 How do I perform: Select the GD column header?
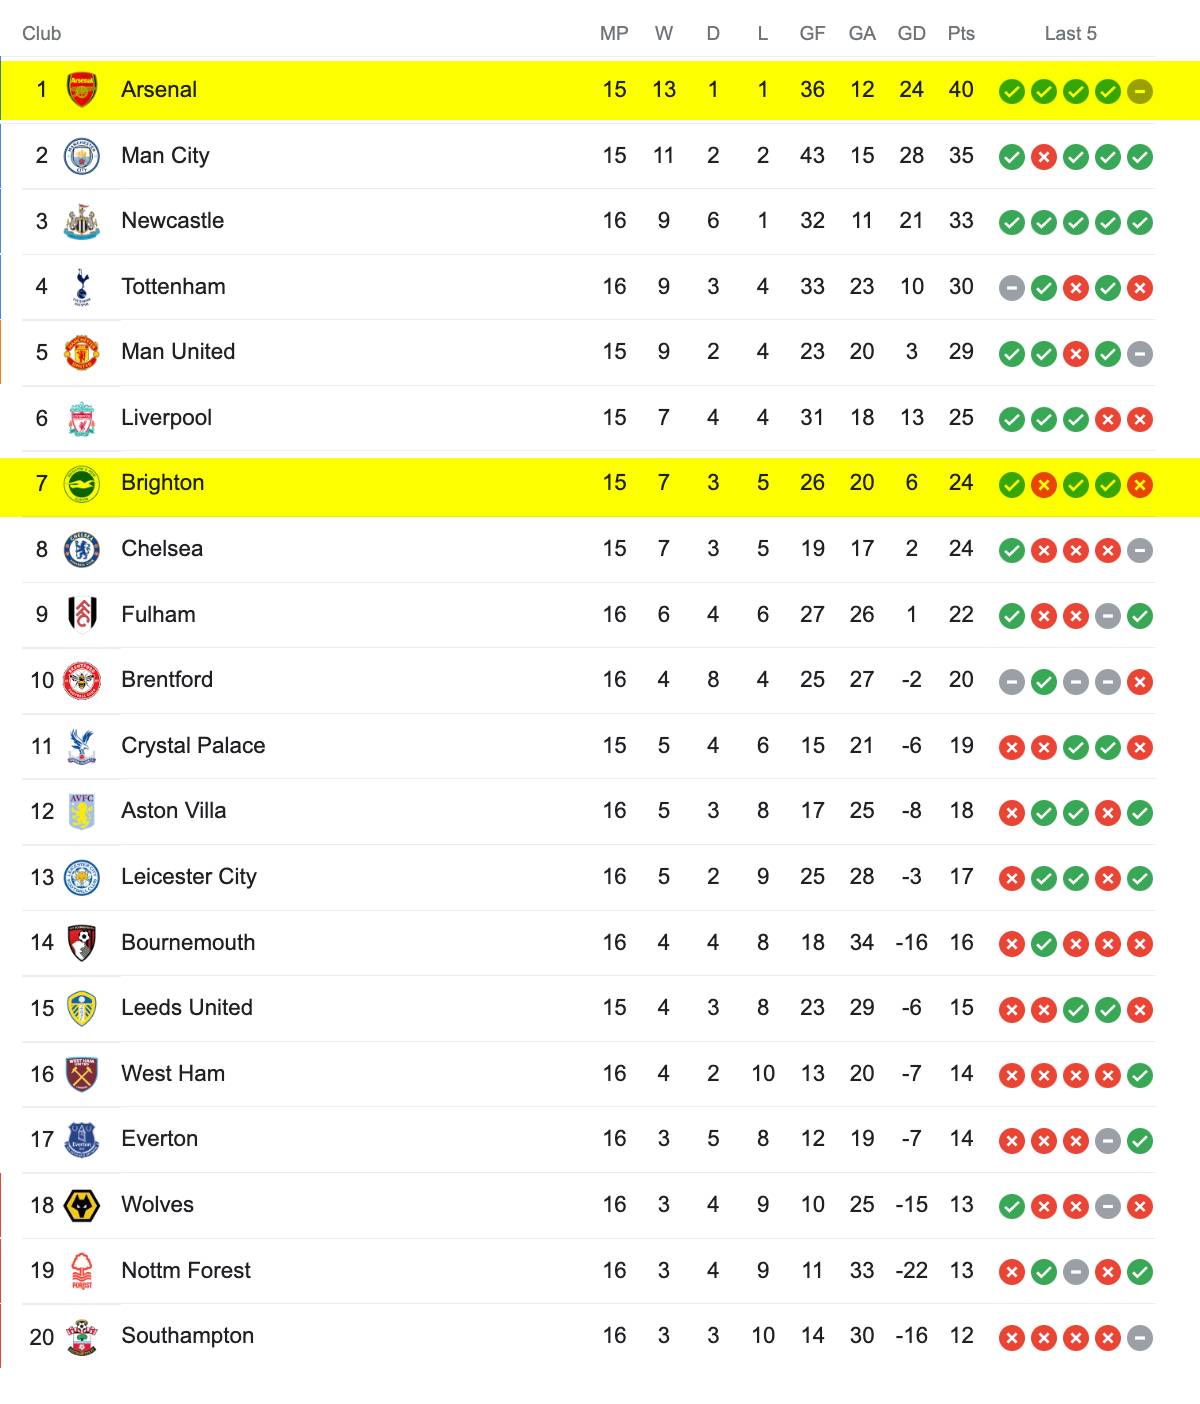pos(911,34)
